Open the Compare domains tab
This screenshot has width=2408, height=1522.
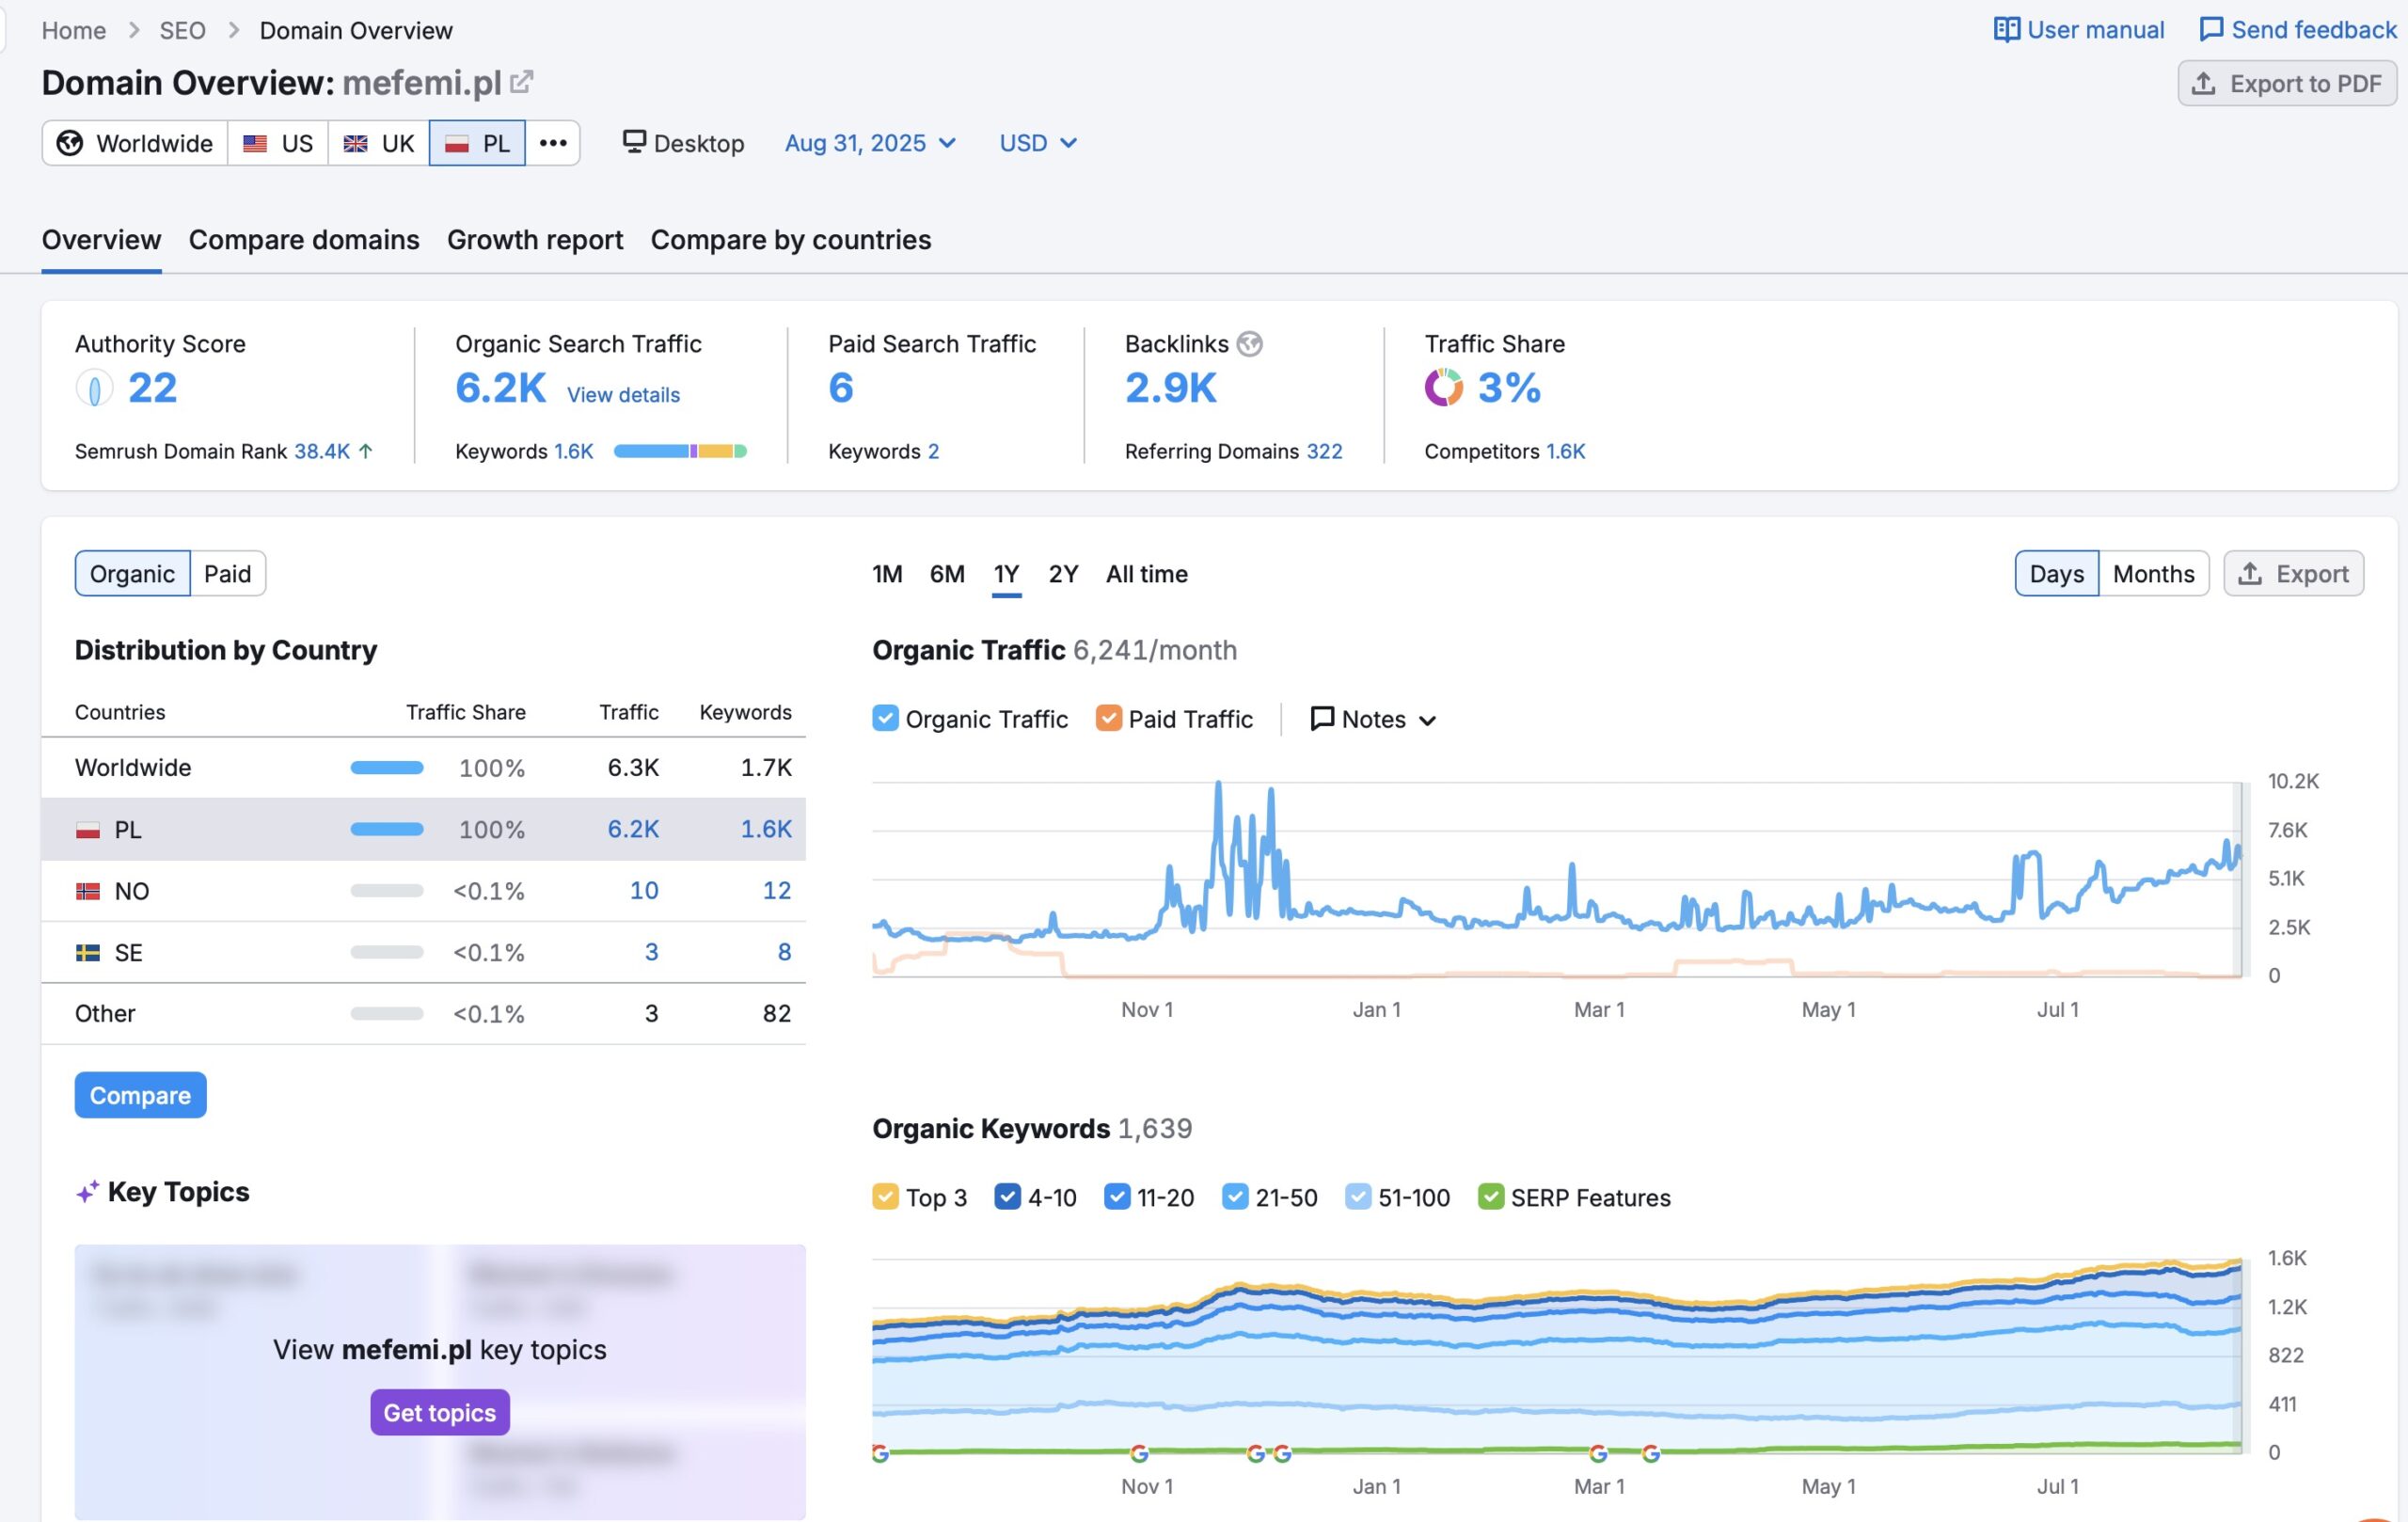[x=304, y=240]
